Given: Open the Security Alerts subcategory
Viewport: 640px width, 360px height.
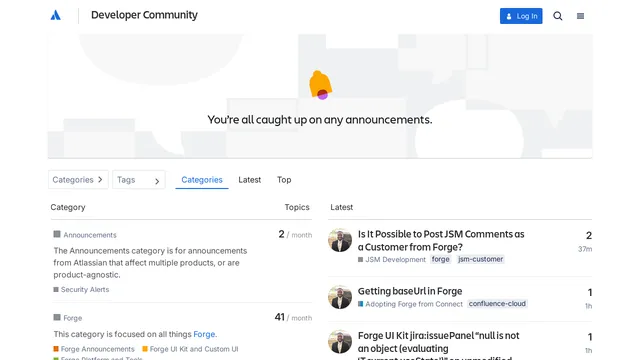Looking at the screenshot, I should [85, 289].
